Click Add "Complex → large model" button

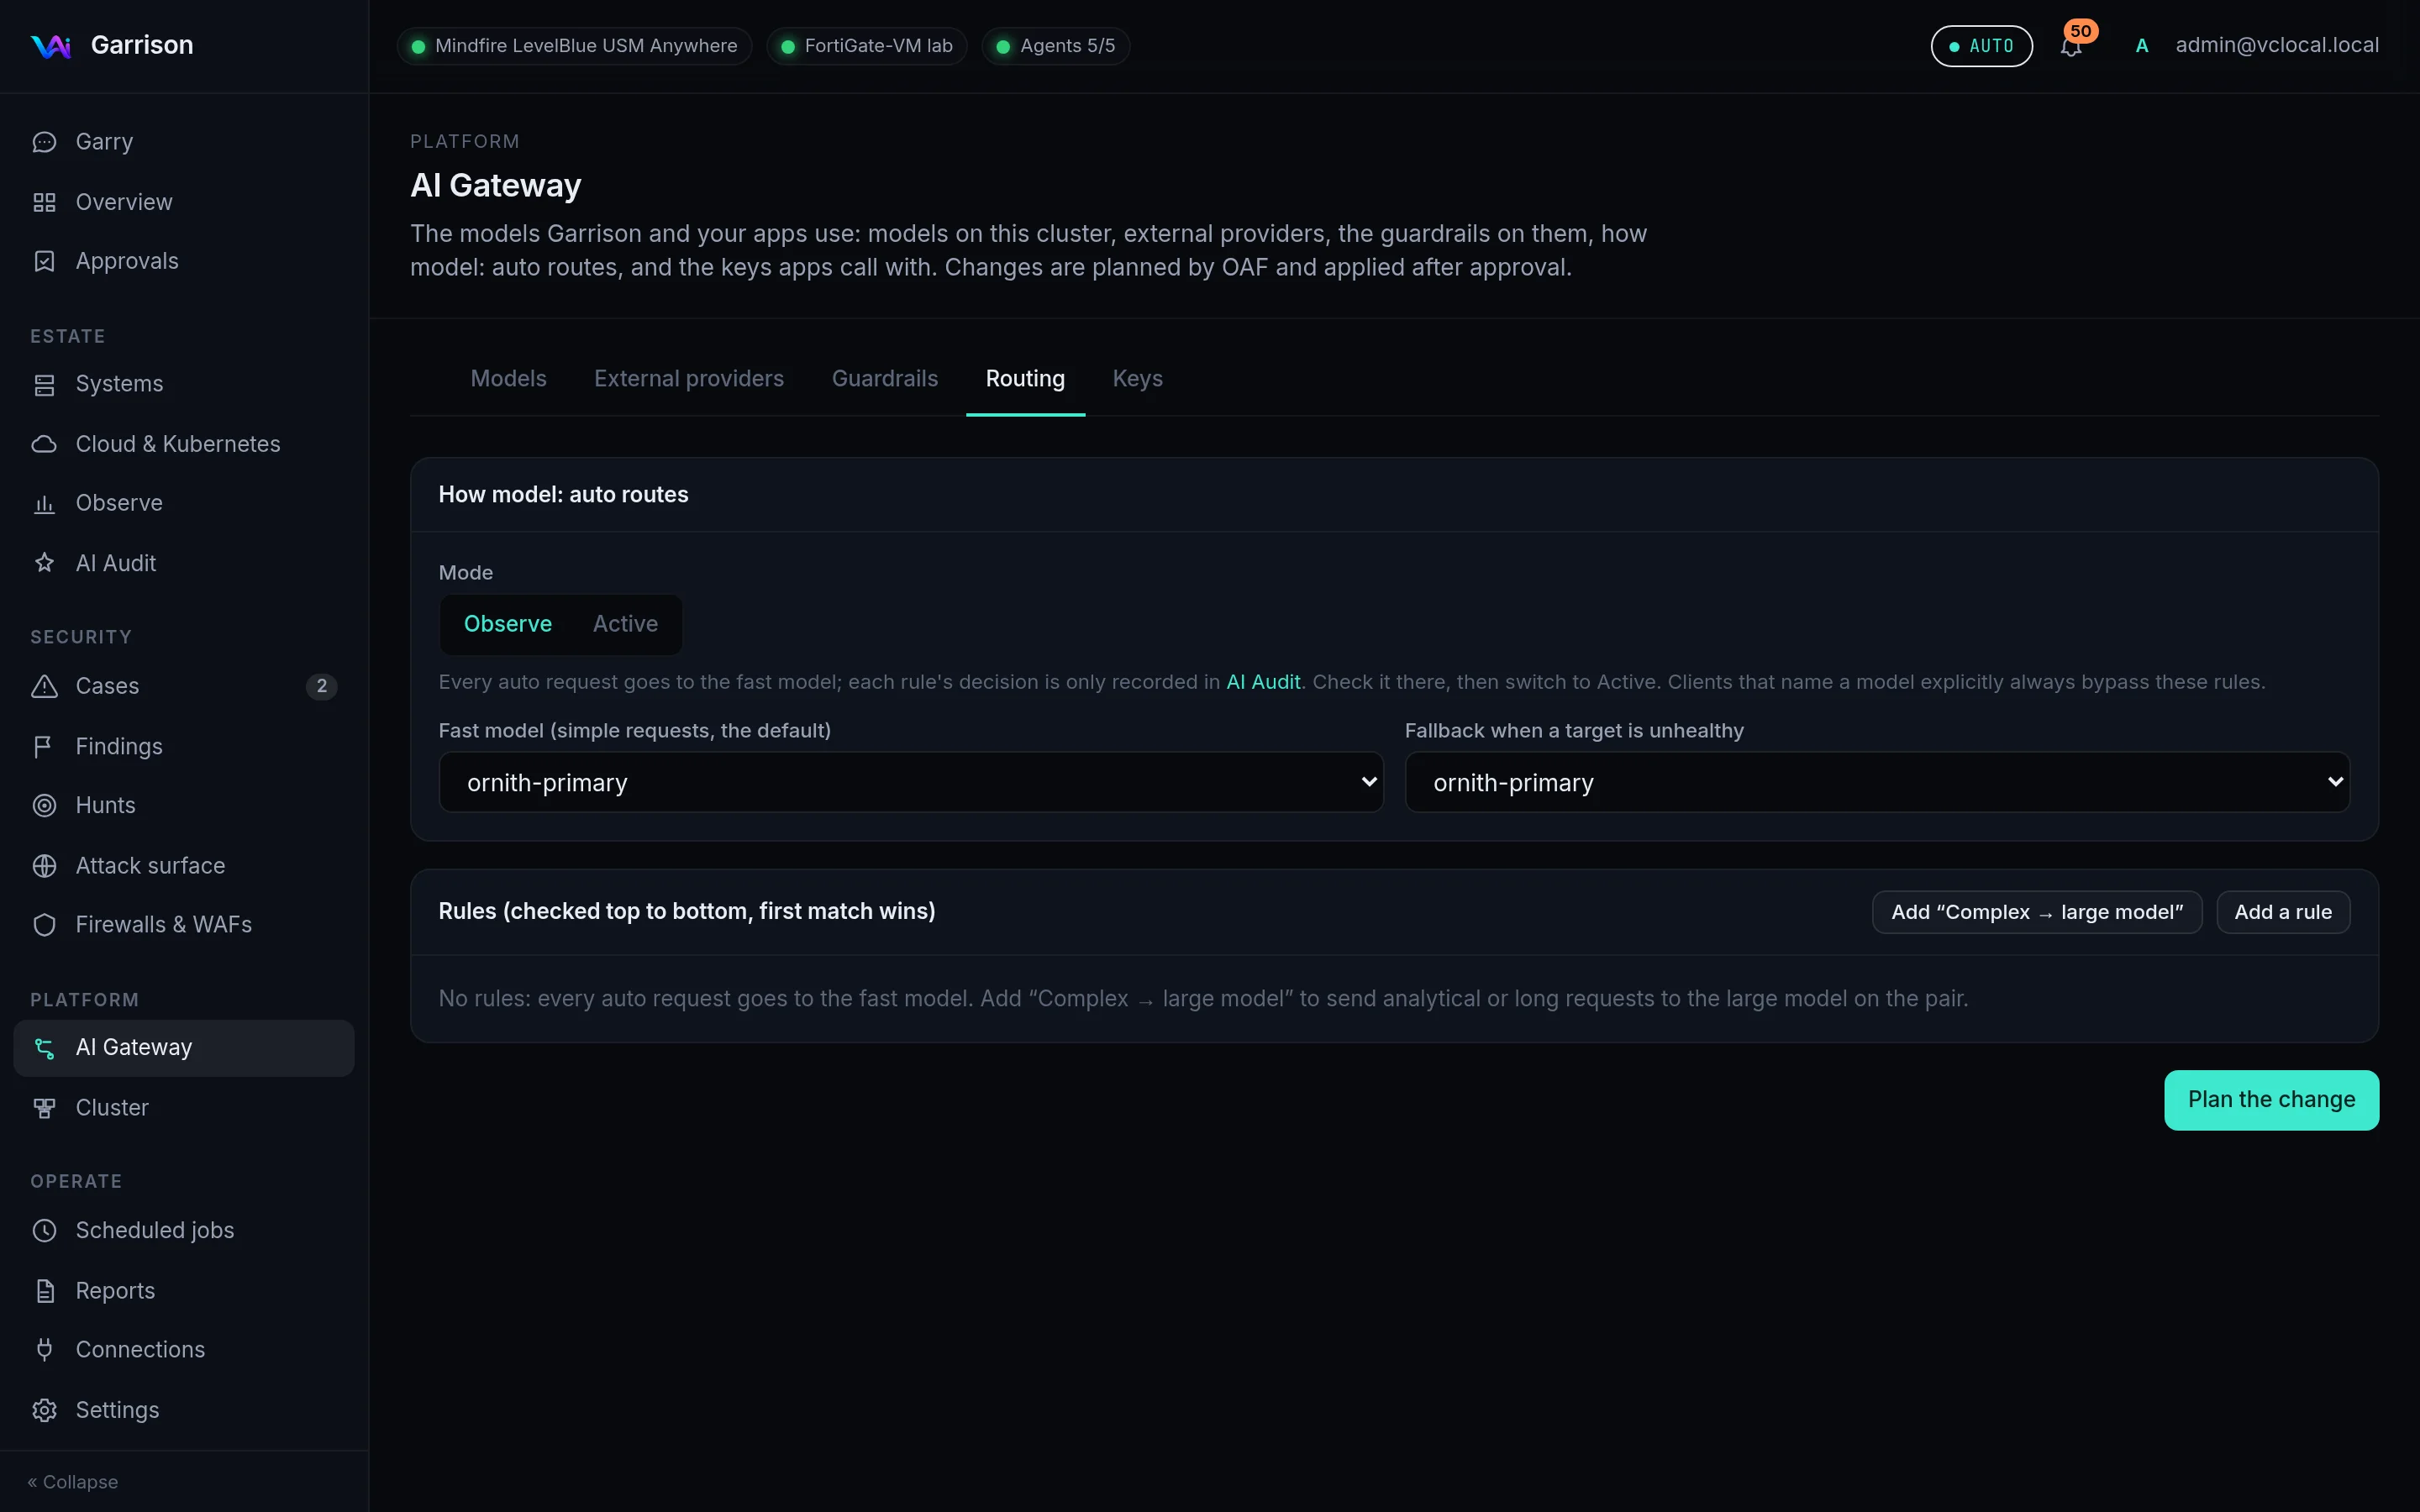tap(2037, 912)
